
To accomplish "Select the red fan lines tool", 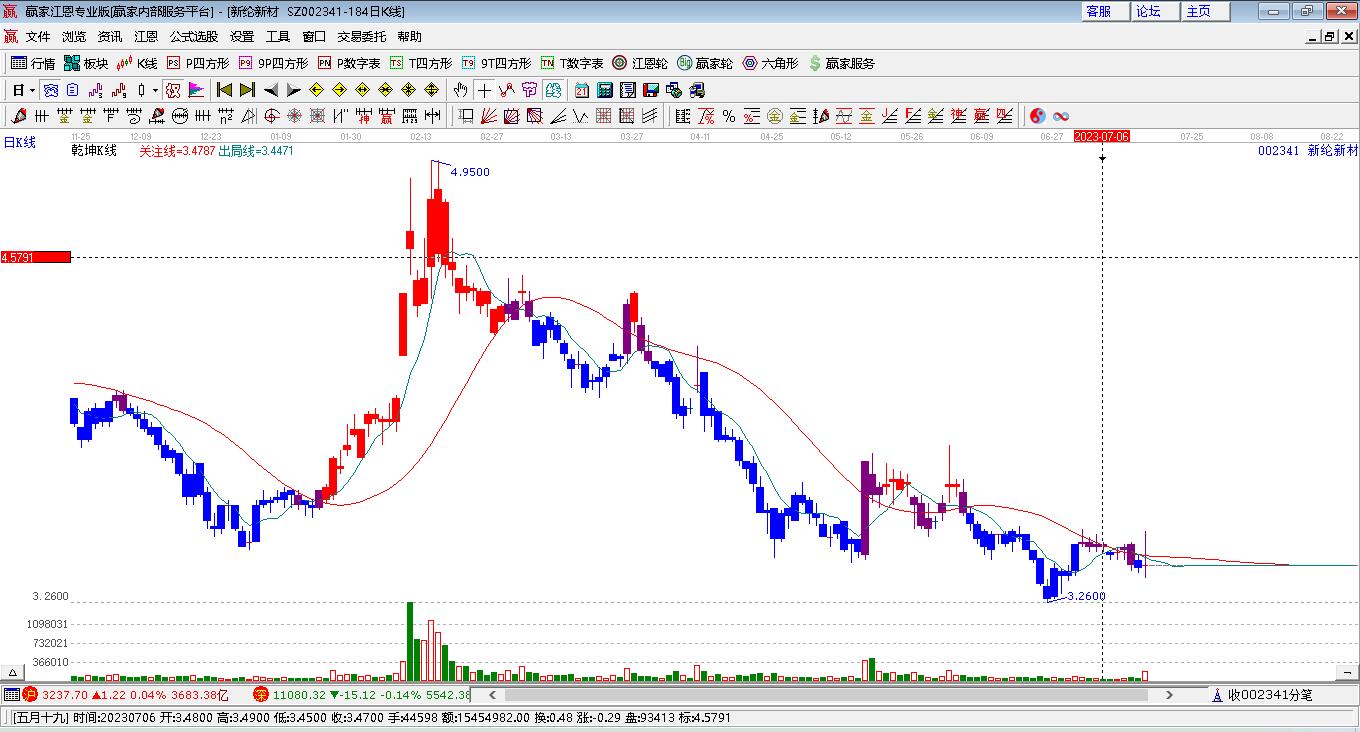I will click(x=489, y=116).
